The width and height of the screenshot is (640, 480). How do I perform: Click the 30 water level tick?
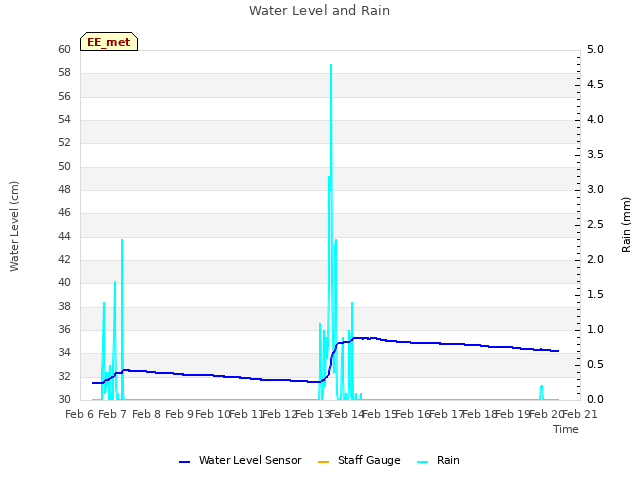[64, 400]
